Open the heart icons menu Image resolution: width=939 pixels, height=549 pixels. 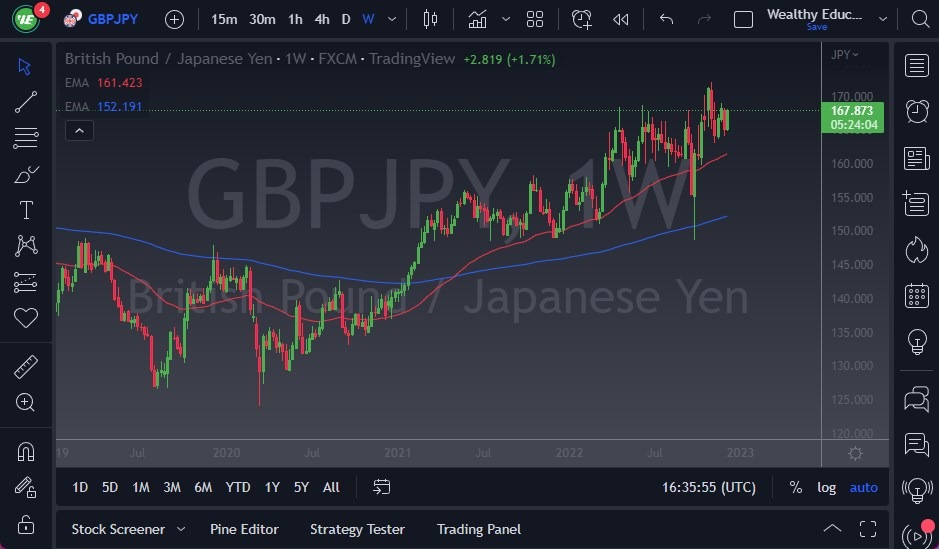[x=26, y=318]
